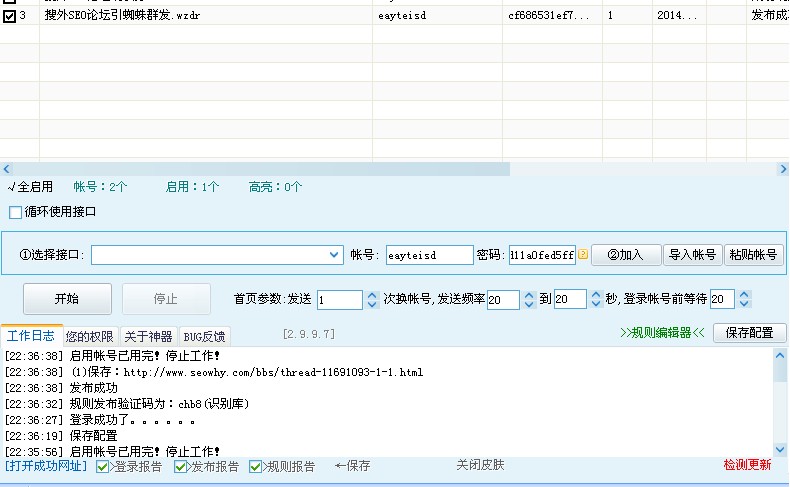Click the 密码 input field
790x487 pixels.
[x=542, y=255]
